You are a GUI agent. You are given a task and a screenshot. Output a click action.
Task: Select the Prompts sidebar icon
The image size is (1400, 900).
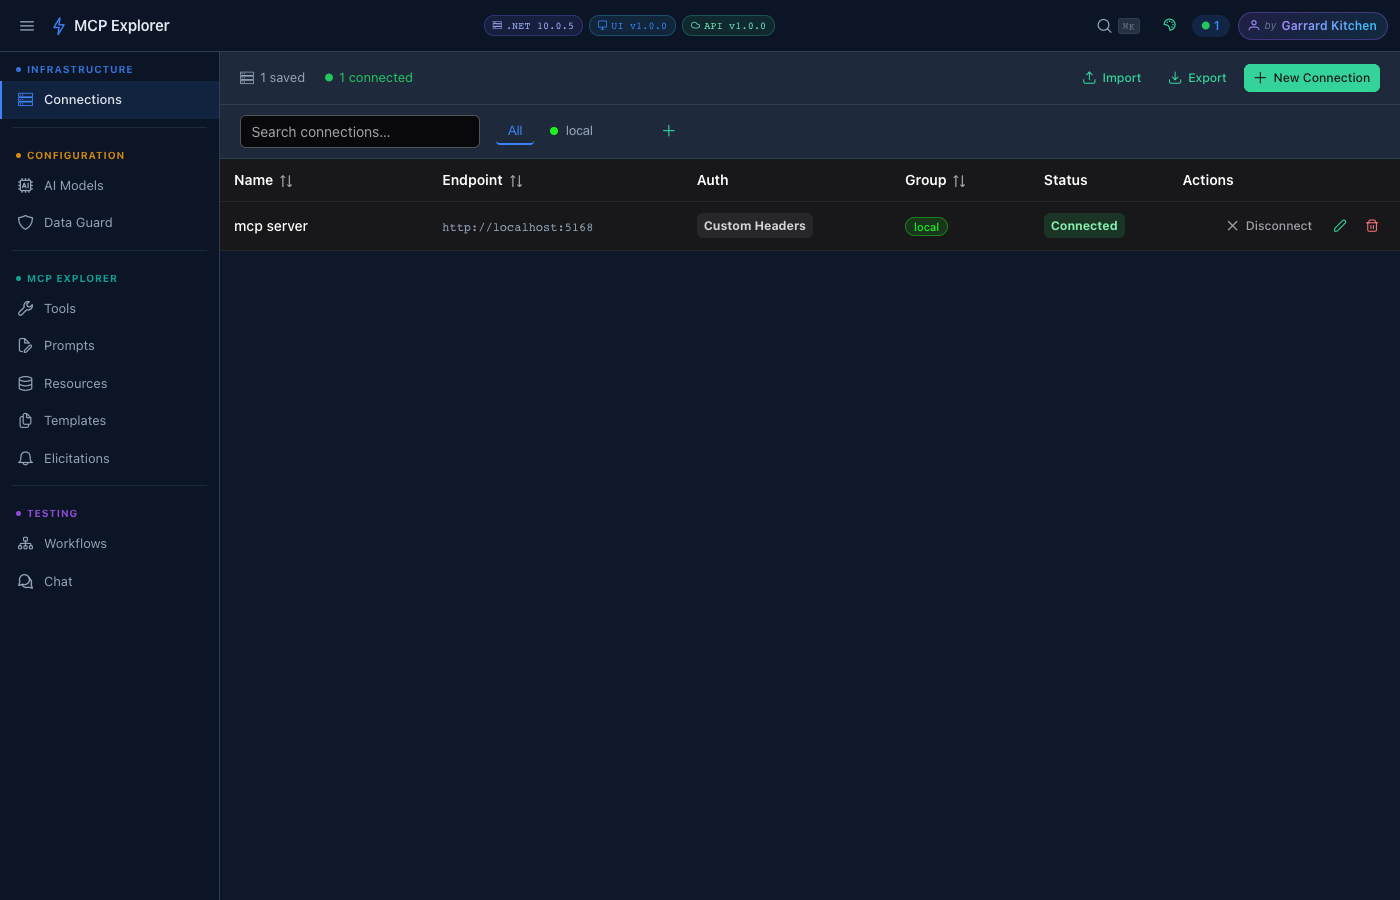tap(26, 345)
